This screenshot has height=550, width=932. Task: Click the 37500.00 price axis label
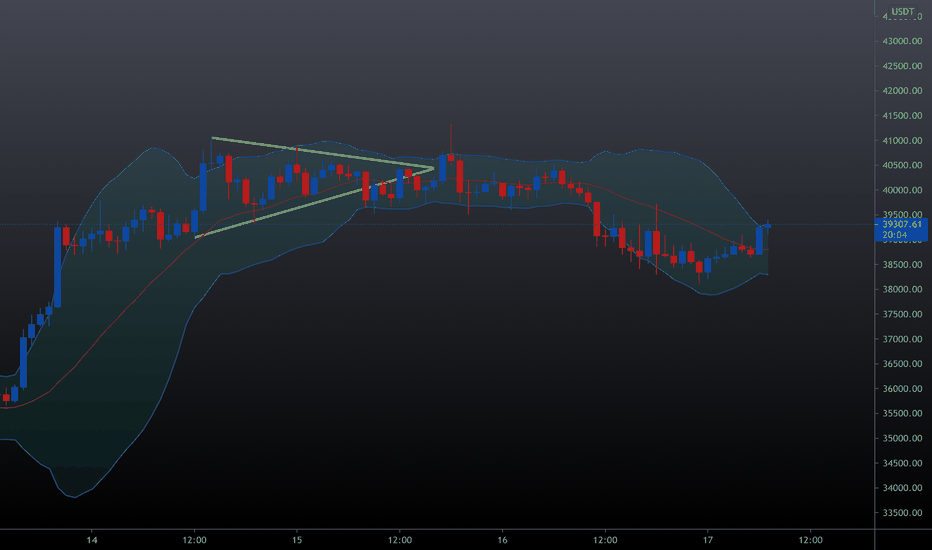point(902,315)
